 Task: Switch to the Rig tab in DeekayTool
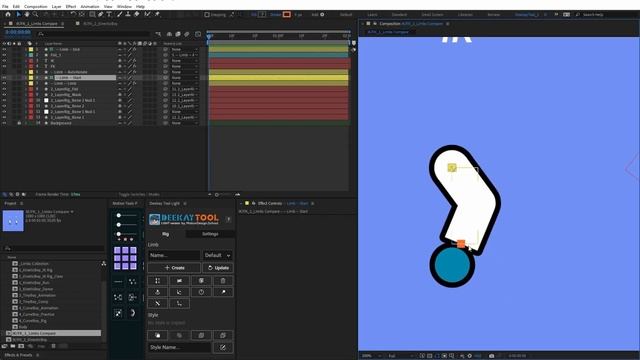click(x=165, y=234)
